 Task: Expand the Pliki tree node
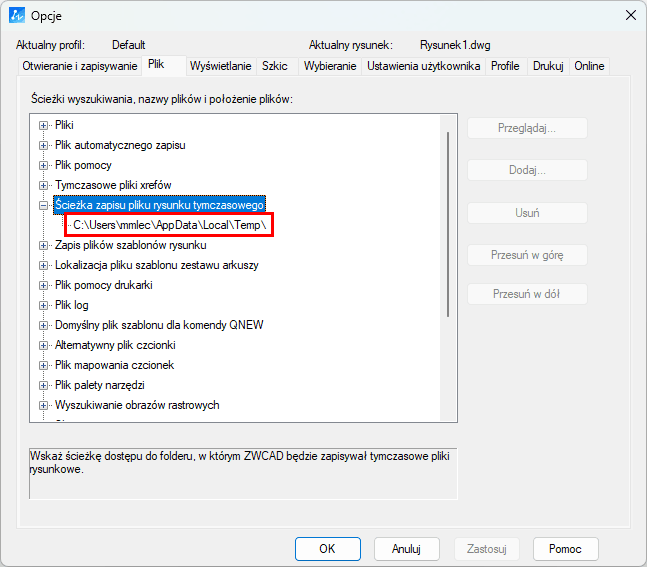coord(43,125)
